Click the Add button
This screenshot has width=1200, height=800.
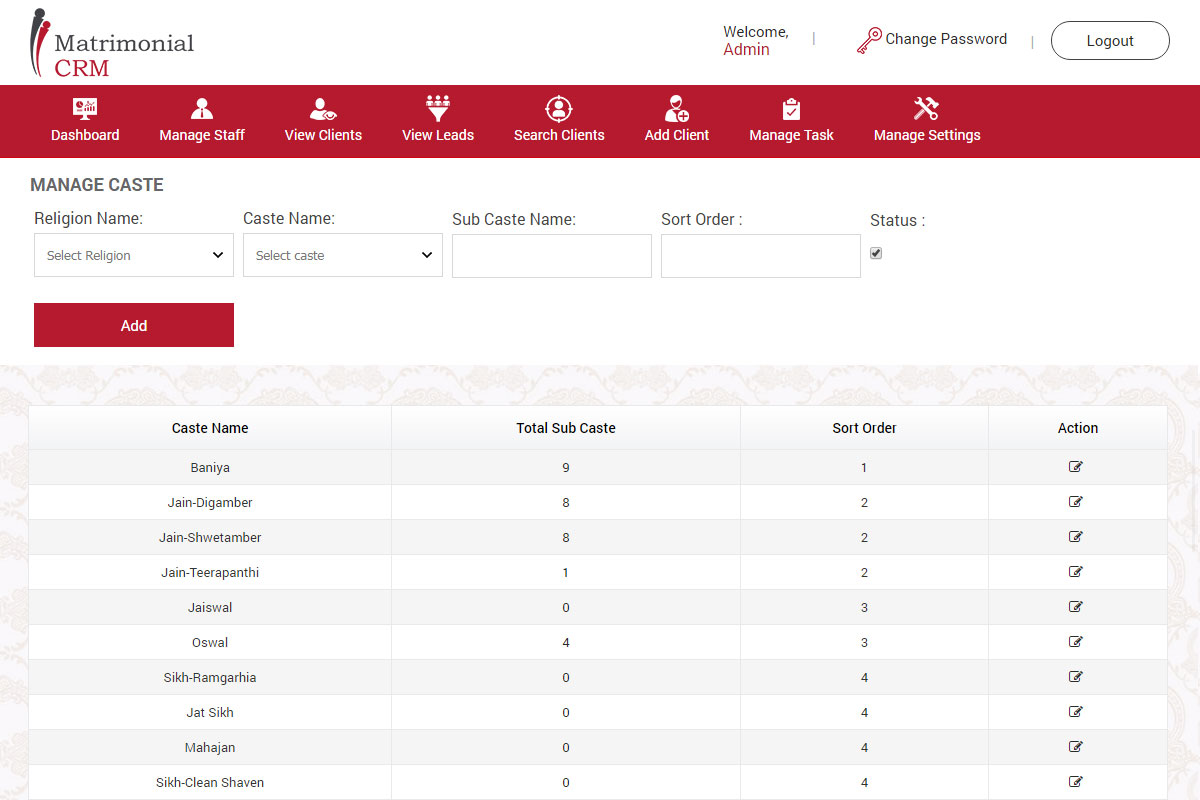(133, 325)
